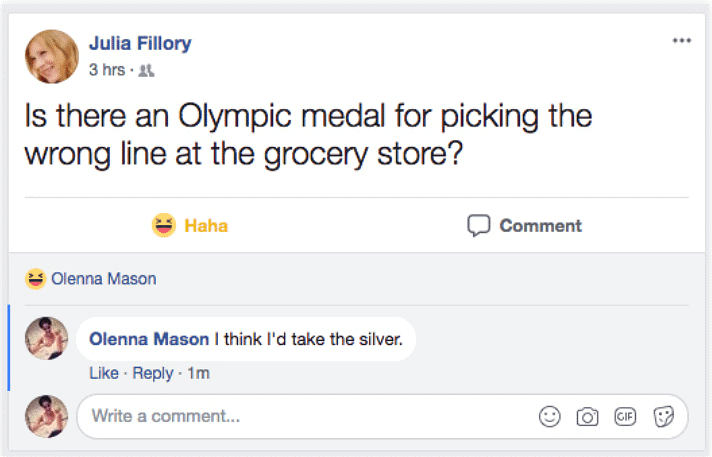Like Olenna Mason's comment
Image resolution: width=712 pixels, height=457 pixels.
104,373
